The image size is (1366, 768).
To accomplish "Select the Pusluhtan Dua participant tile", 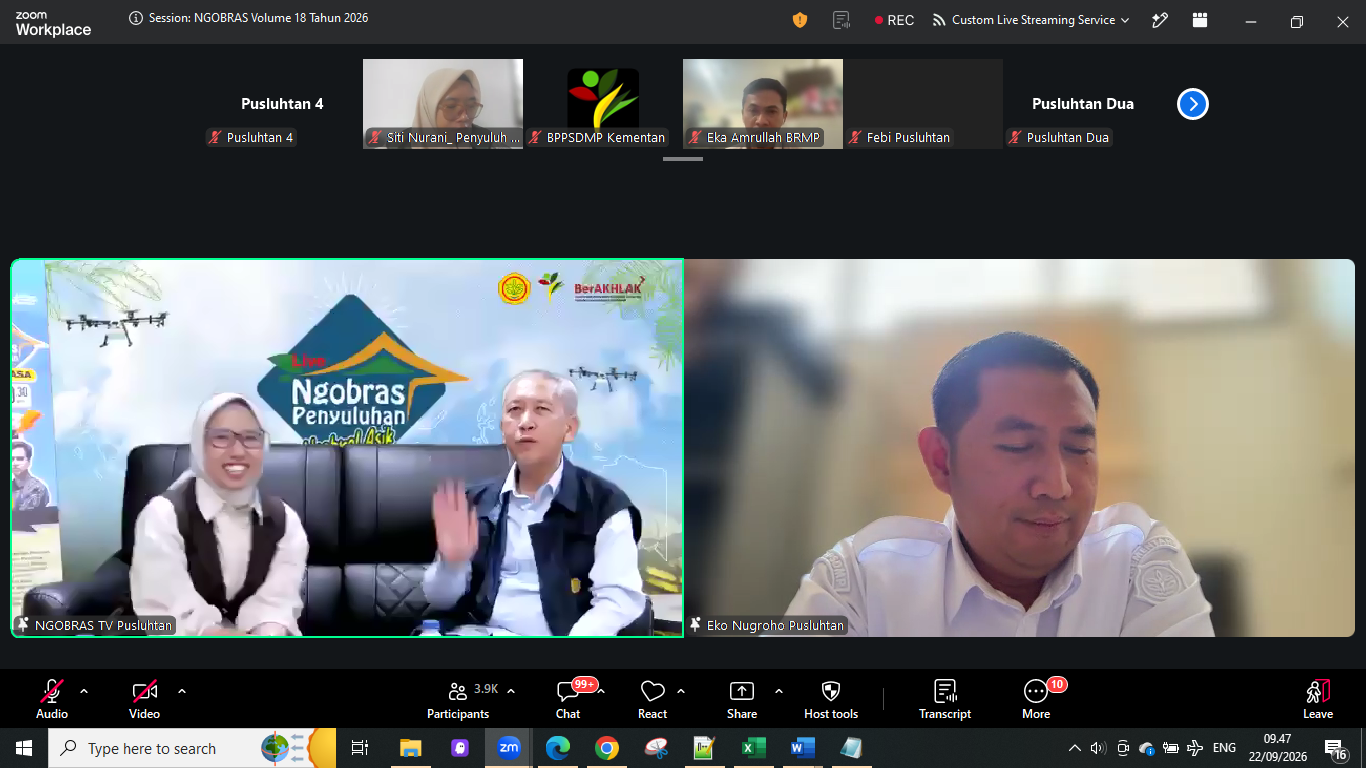I will [x=1083, y=104].
